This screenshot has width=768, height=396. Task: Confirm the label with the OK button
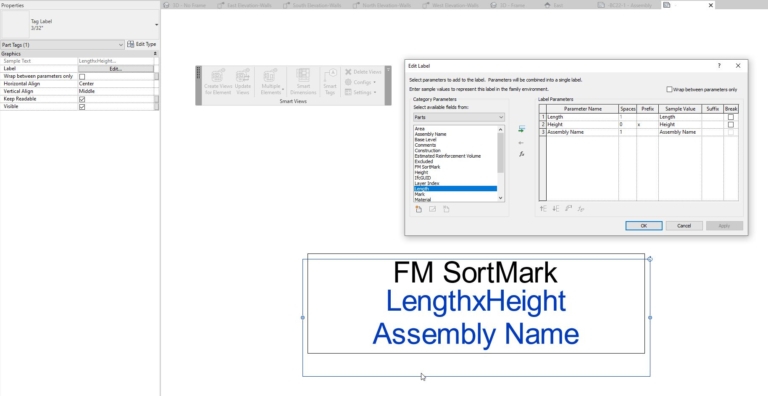(x=644, y=225)
